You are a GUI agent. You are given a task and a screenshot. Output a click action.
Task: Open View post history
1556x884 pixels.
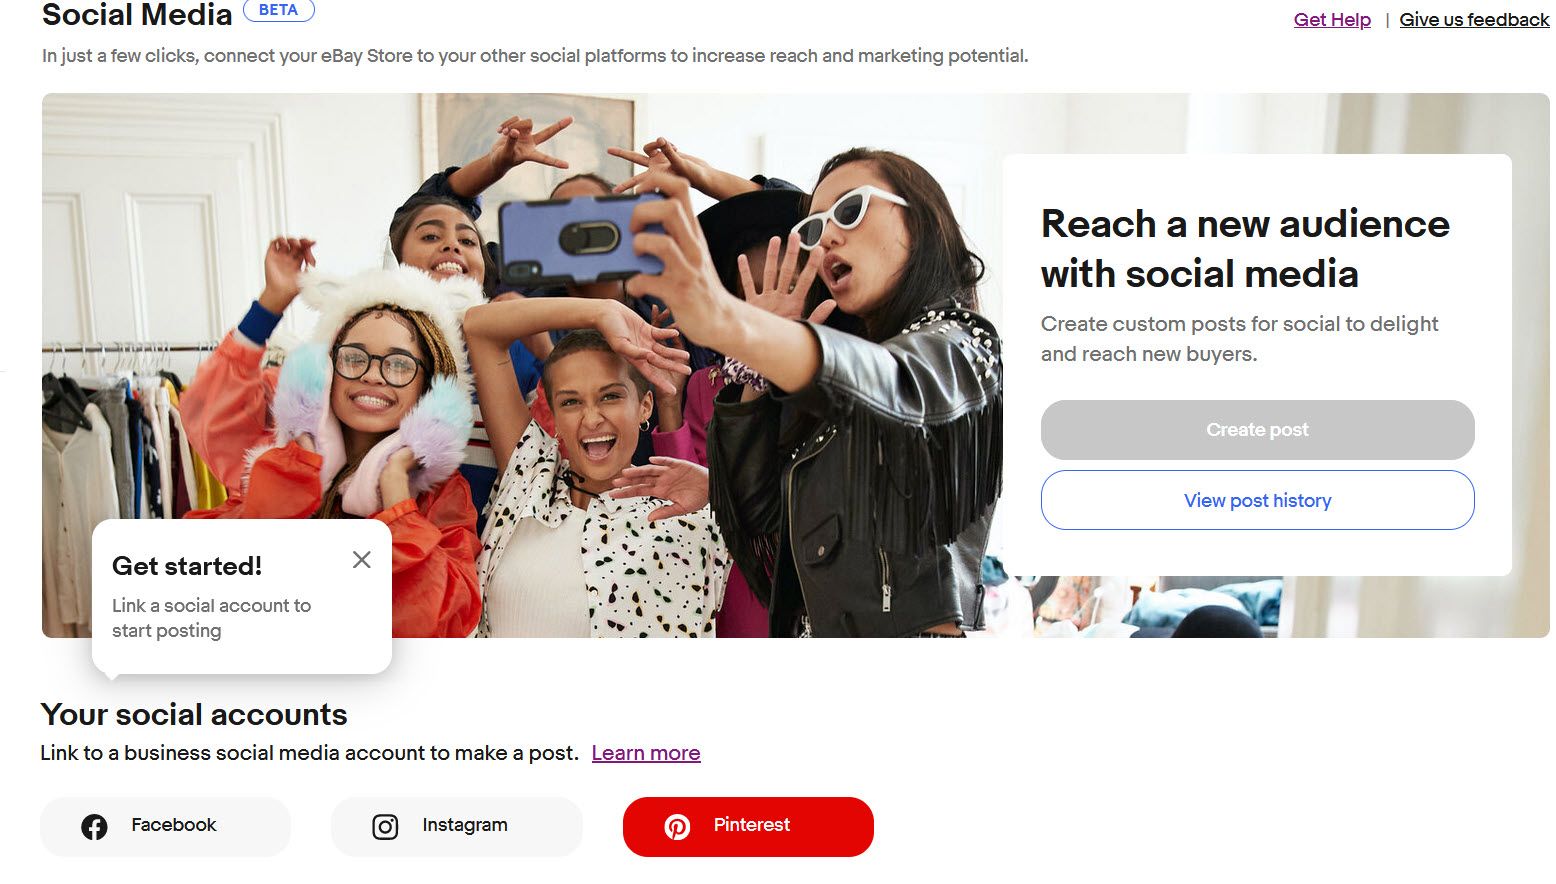(1257, 500)
